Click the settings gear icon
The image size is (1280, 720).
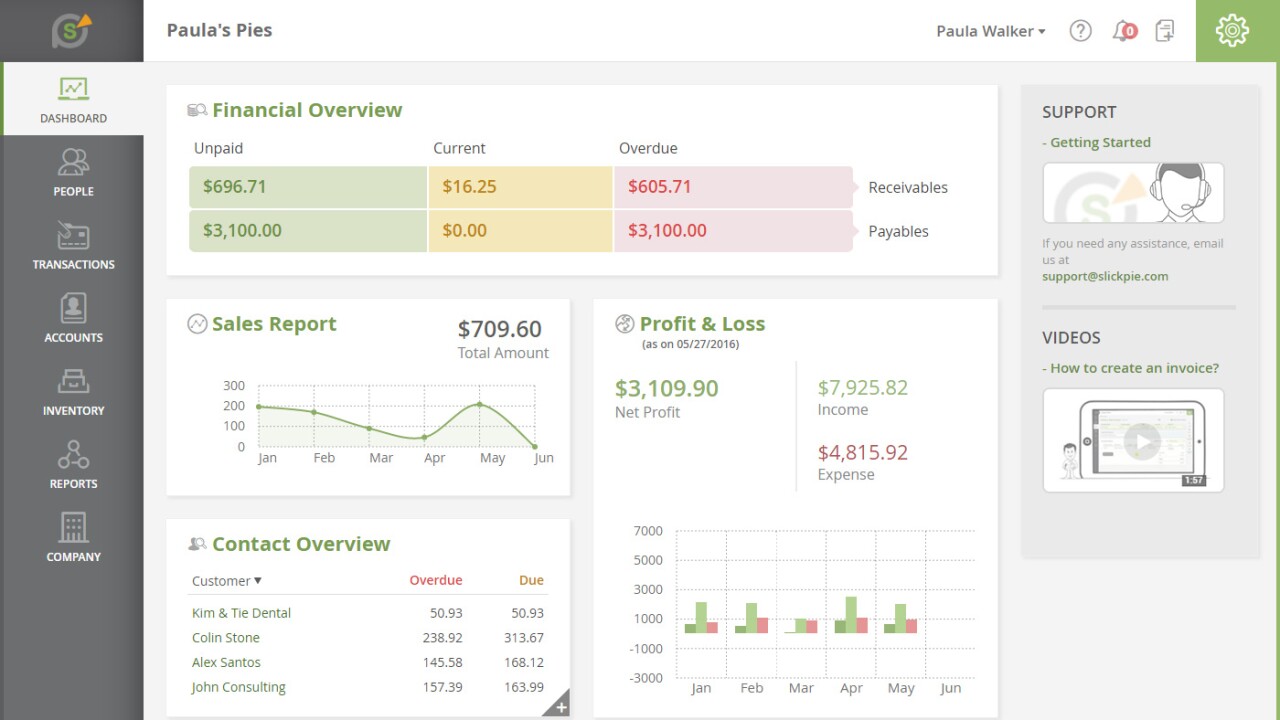(x=1232, y=31)
